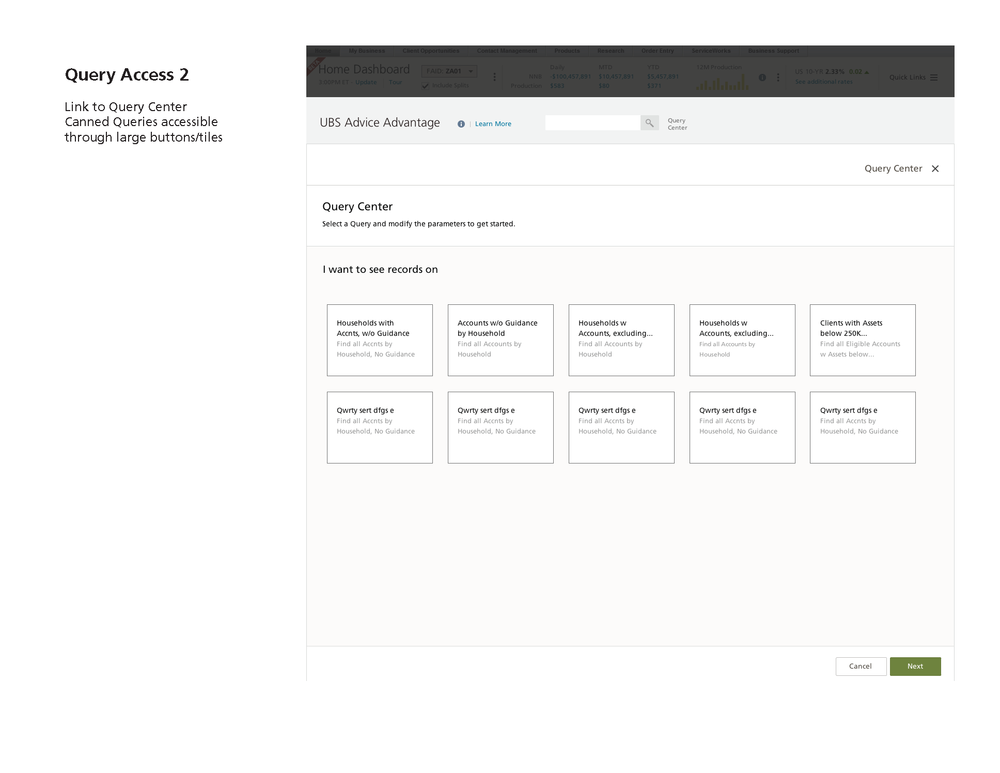This screenshot has height=773, width=1000.
Task: Click the info icon beside UBS Advice Advantage
Action: pyautogui.click(x=461, y=124)
